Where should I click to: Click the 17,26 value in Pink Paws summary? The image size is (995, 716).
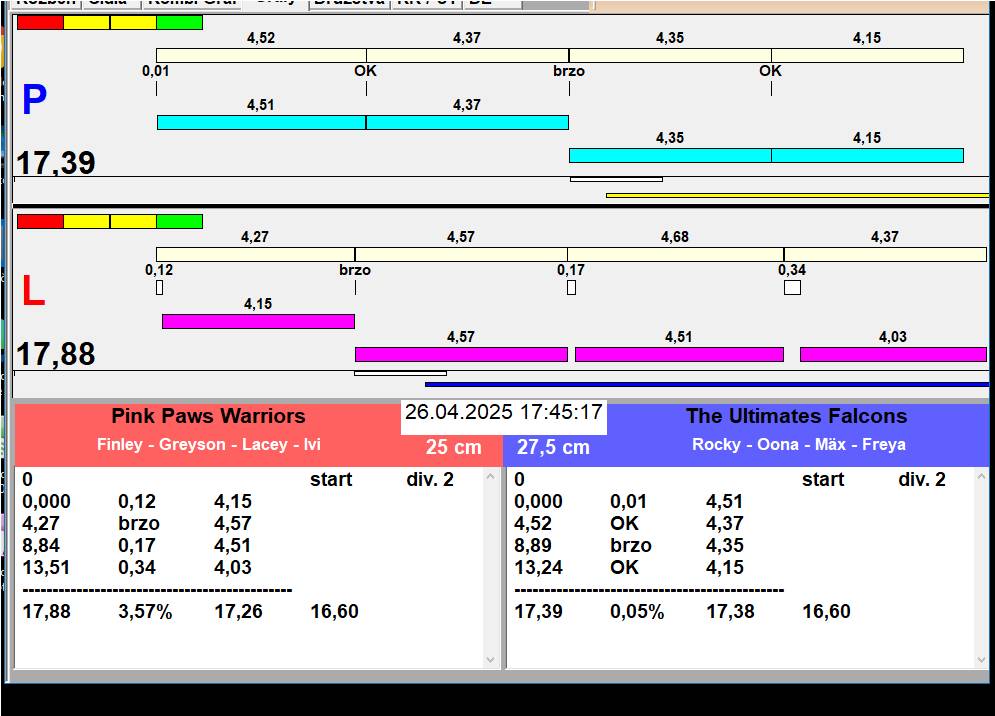coord(238,611)
